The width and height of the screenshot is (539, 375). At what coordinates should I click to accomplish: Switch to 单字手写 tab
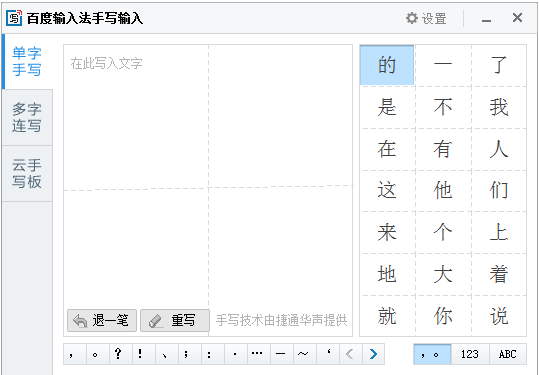coord(27,62)
